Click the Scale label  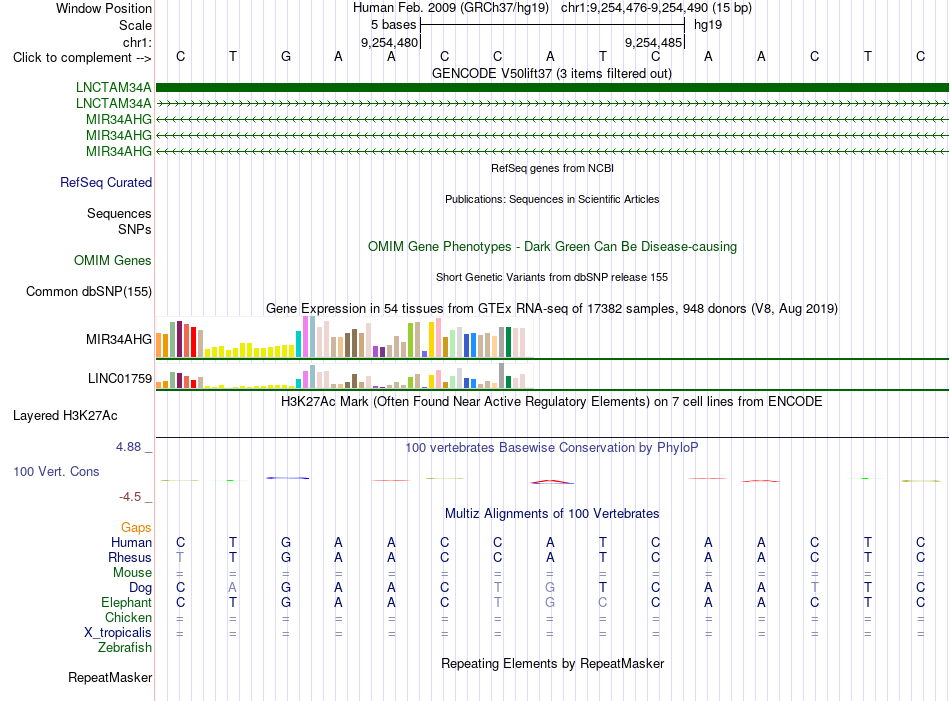135,25
